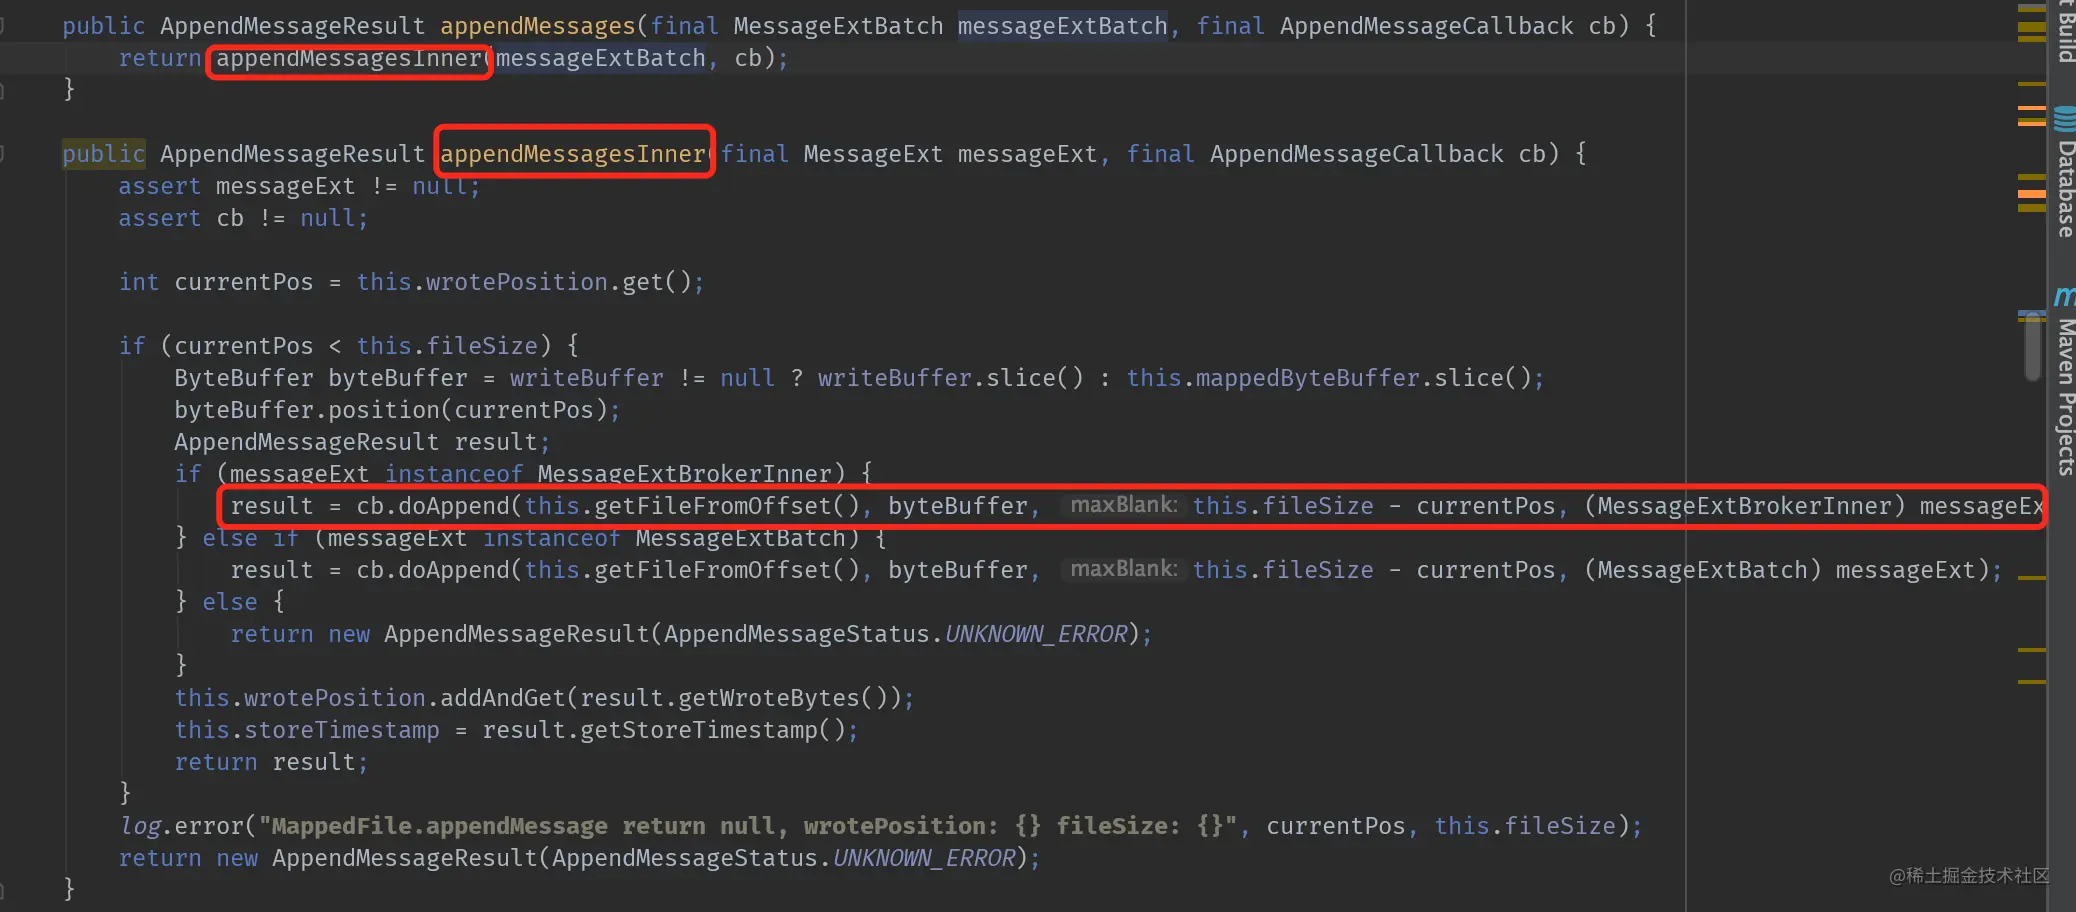Open the Build side tab
2076x912 pixels.
pyautogui.click(x=2065, y=30)
